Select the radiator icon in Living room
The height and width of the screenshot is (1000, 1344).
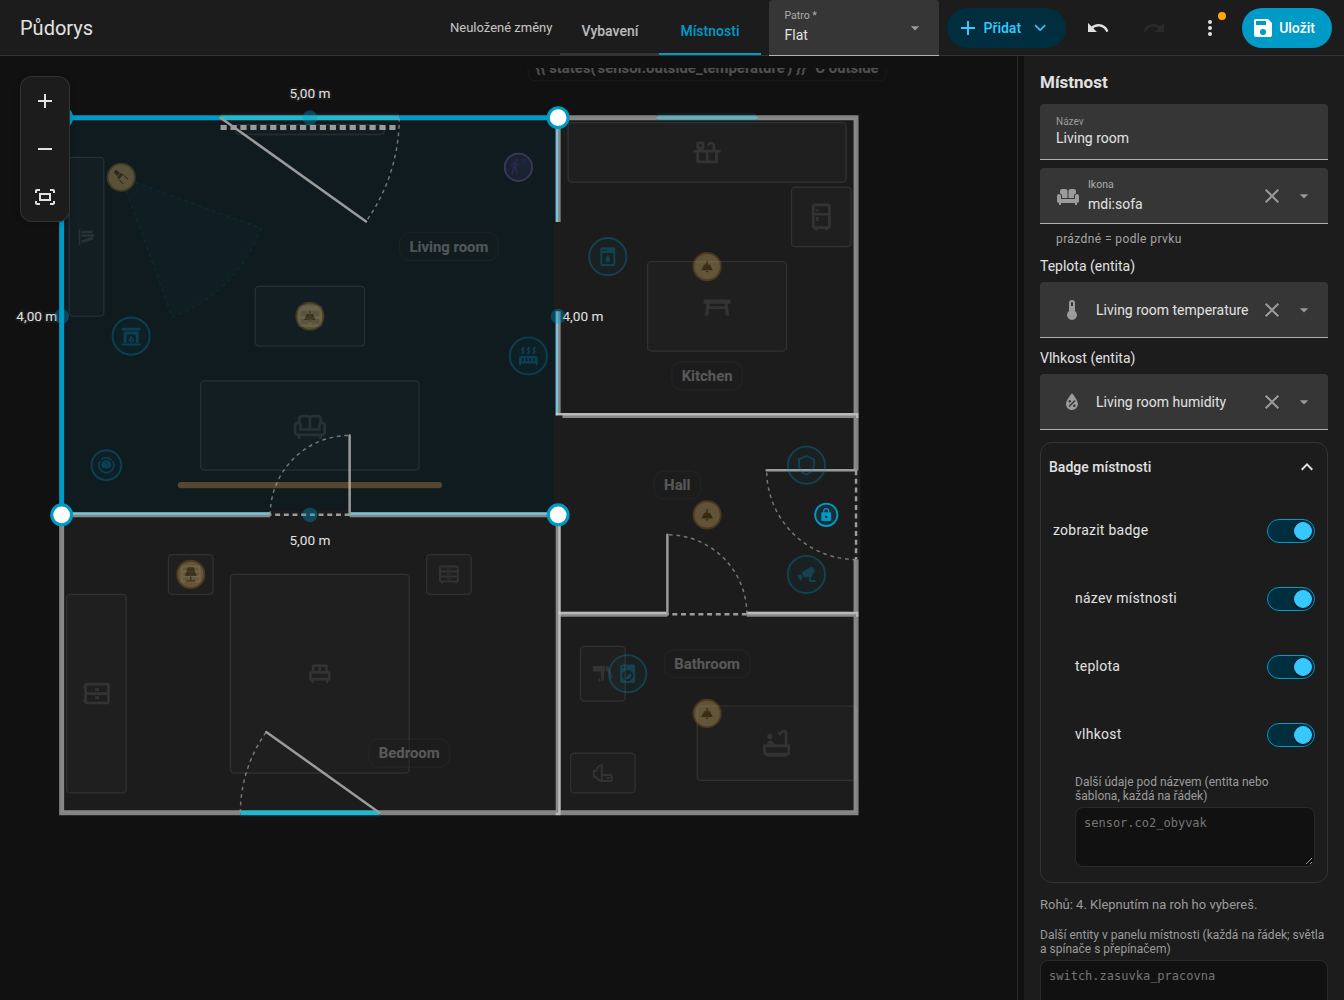(528, 355)
